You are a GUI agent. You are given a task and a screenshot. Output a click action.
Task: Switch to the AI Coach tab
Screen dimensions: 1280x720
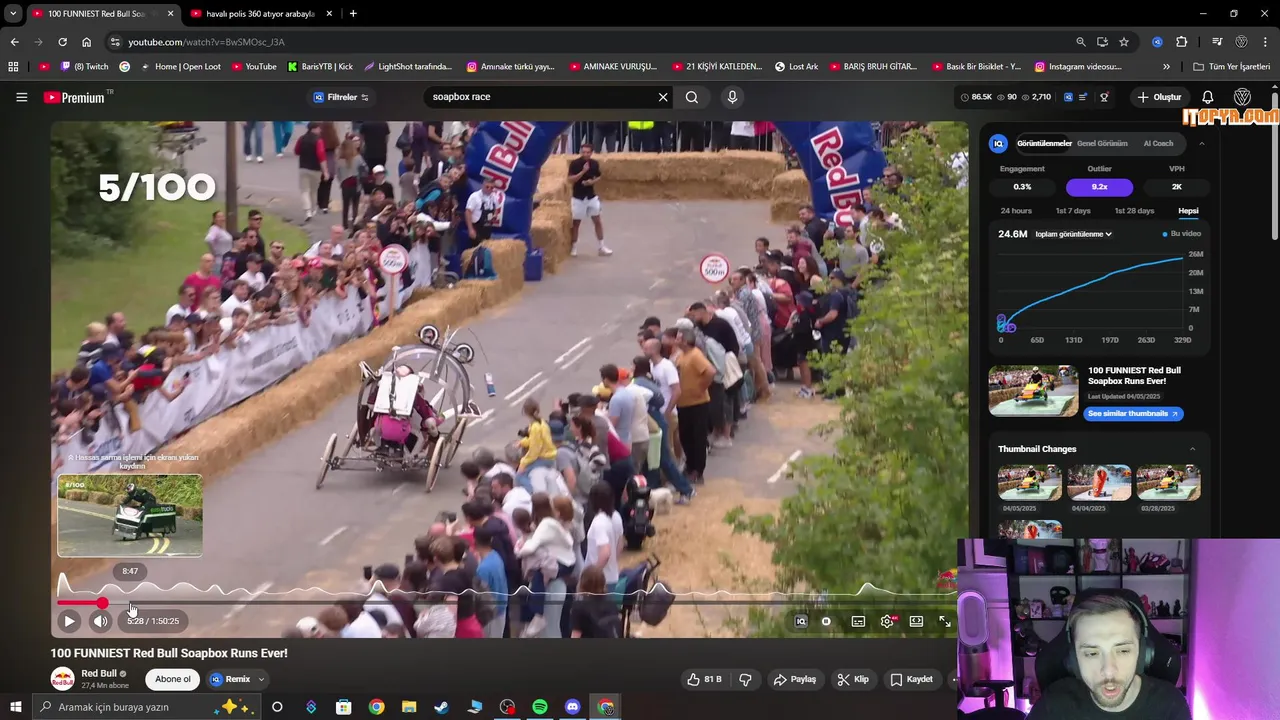[1158, 143]
